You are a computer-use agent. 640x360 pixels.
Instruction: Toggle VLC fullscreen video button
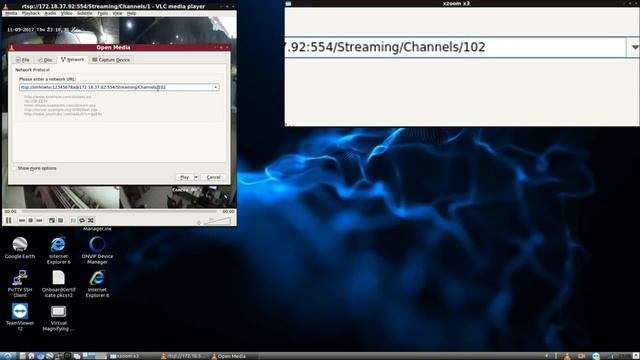tap(52, 220)
